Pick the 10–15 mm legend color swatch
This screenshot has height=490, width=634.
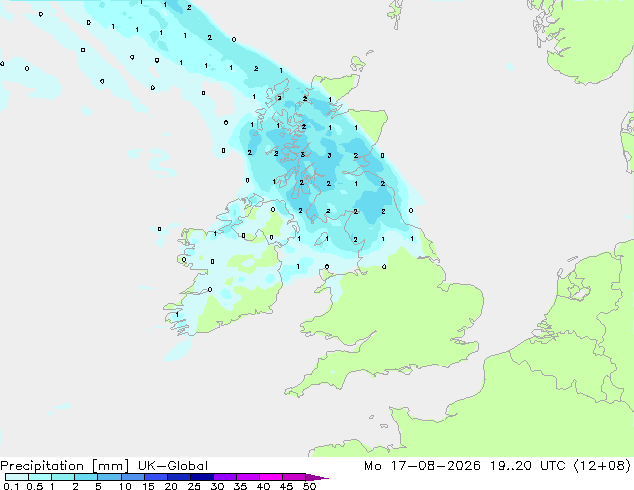[132, 477]
